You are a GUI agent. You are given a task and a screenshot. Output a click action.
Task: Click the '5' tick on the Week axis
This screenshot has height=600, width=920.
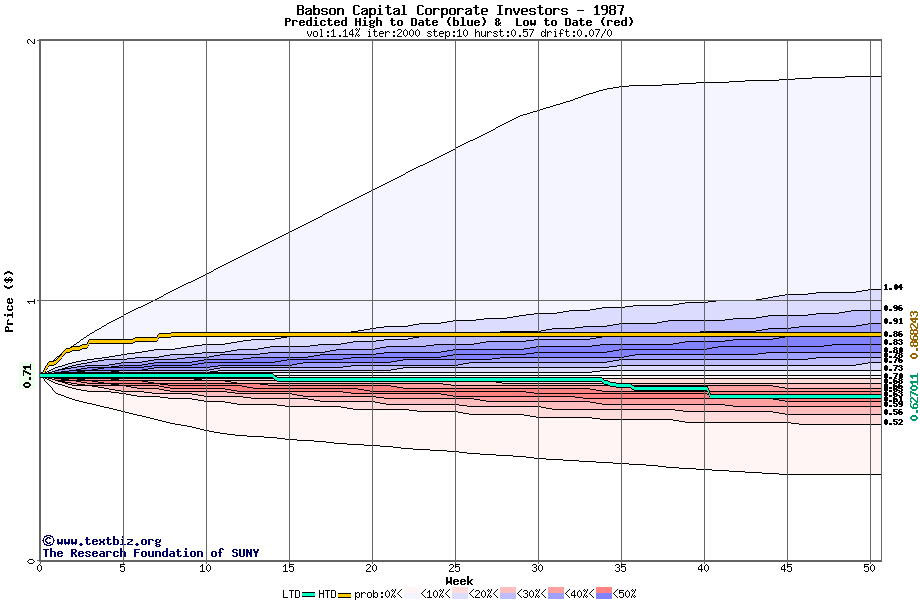point(123,568)
